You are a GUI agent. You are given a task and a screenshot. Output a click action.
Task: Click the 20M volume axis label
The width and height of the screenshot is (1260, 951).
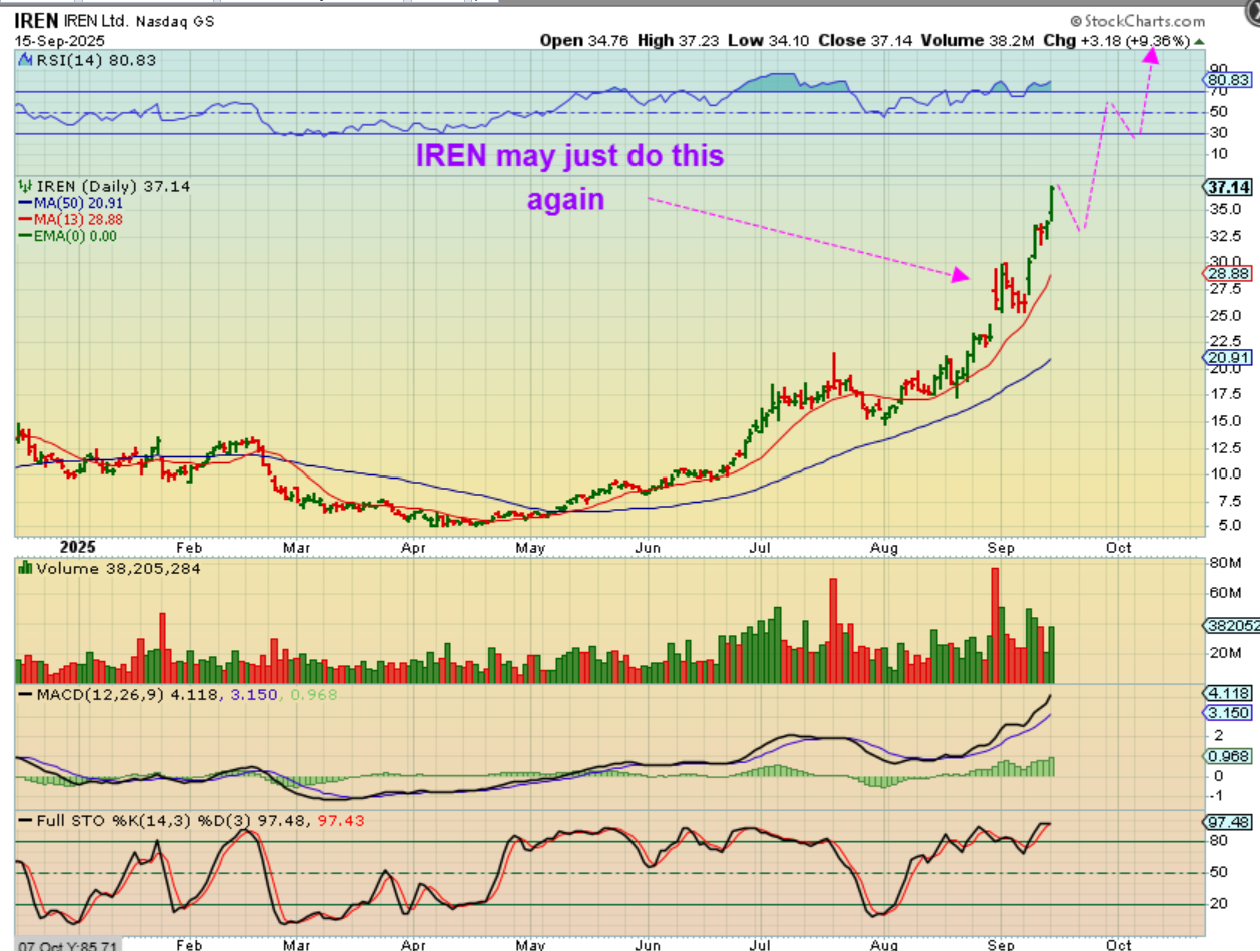point(1223,653)
